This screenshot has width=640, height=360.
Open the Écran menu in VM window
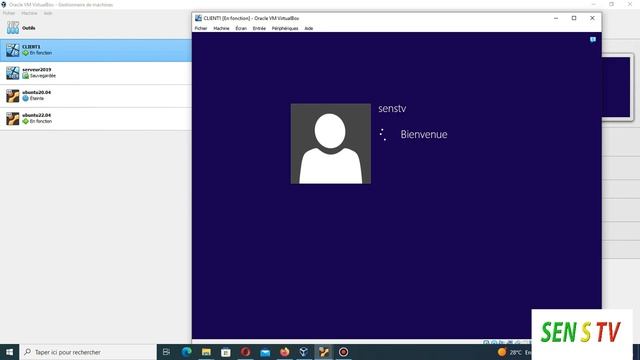241,29
